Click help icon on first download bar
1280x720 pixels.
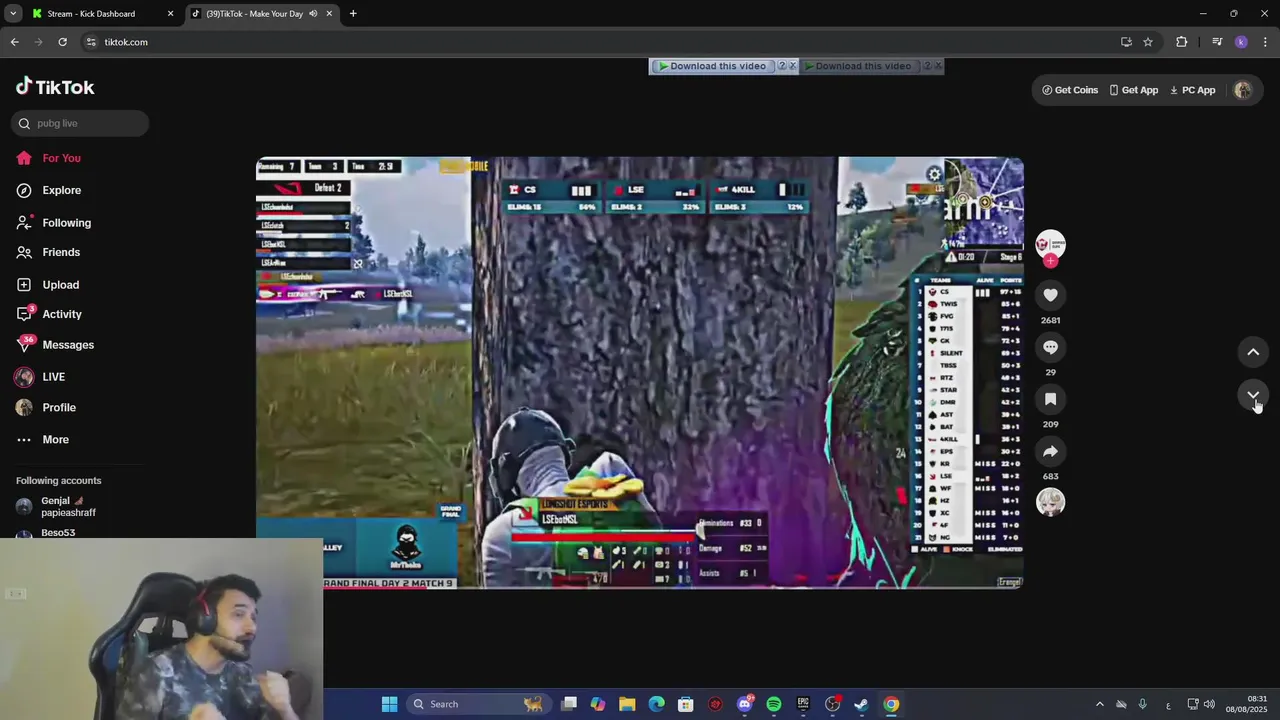(x=782, y=66)
